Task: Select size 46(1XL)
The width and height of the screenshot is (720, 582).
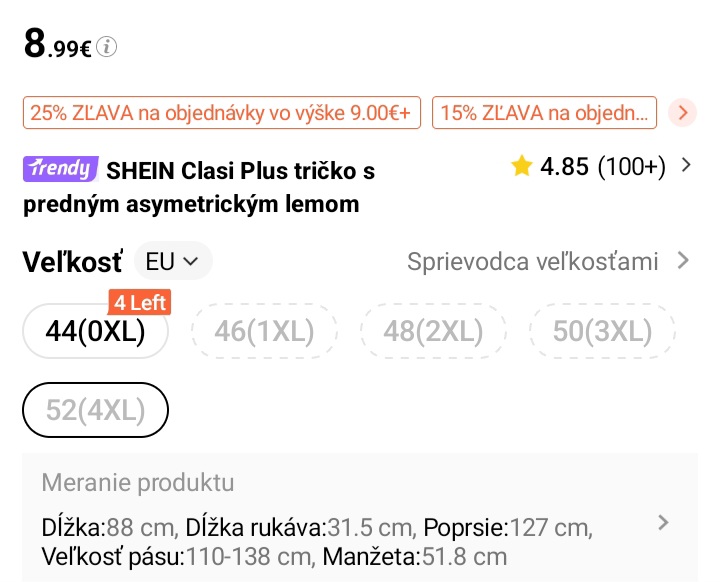Action: coord(264,331)
